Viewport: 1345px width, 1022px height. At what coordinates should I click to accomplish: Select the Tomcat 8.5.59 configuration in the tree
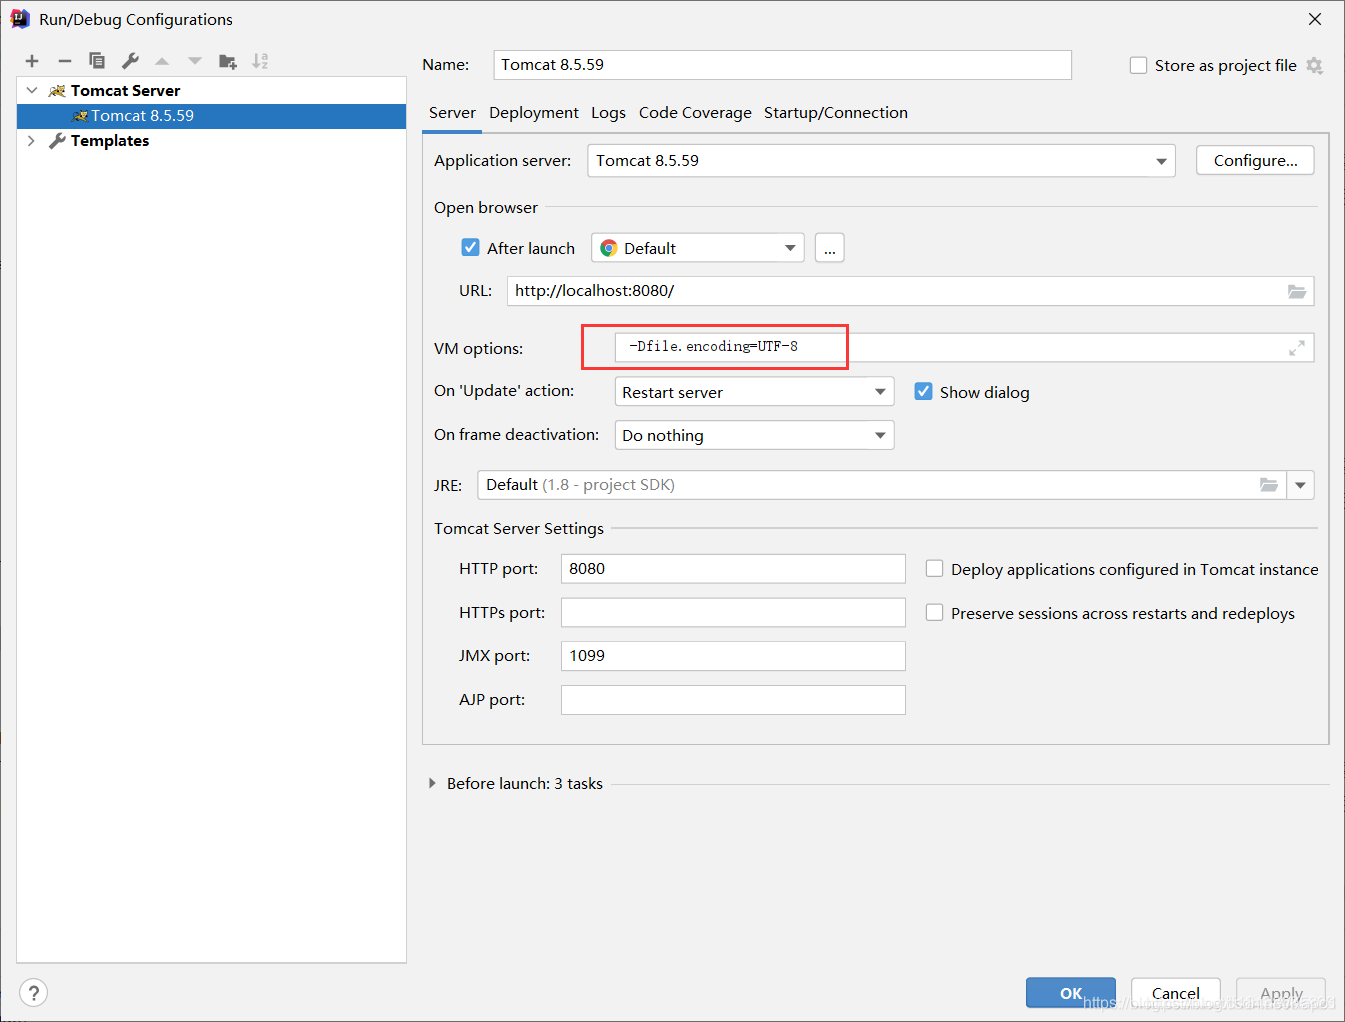tap(211, 116)
